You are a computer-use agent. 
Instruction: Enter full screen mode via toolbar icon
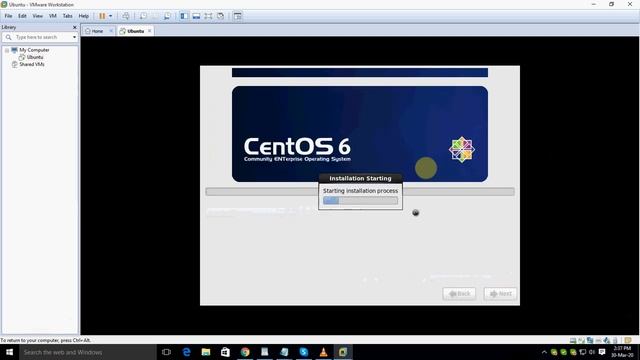(x=208, y=16)
